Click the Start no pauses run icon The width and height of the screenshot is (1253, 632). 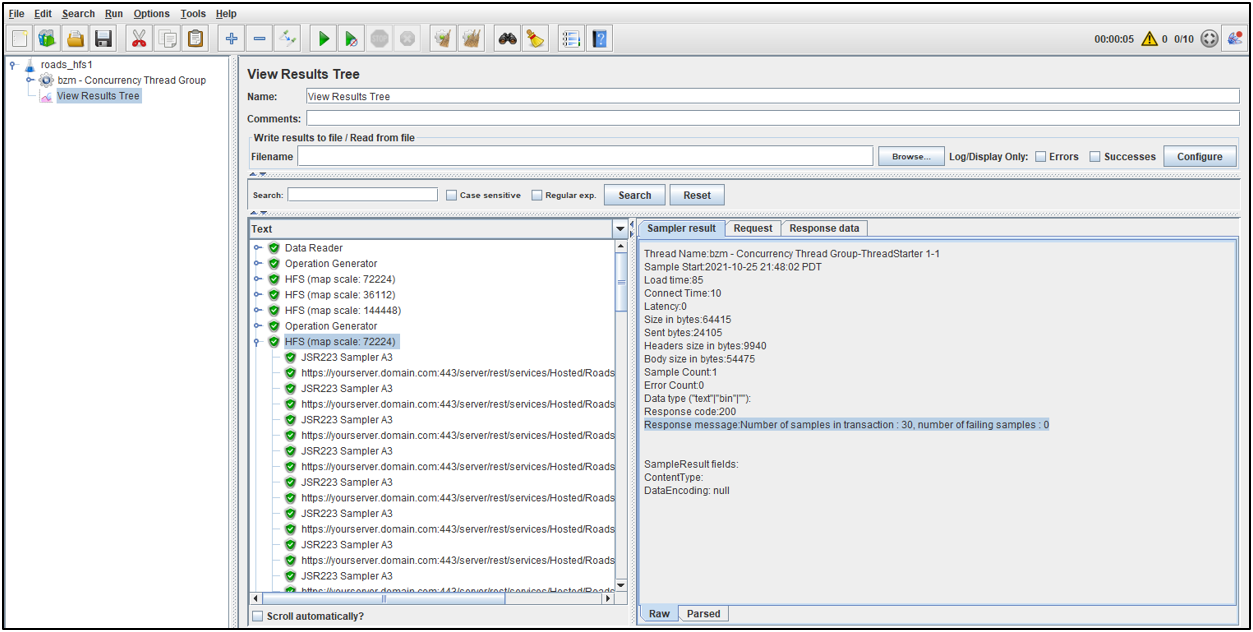pyautogui.click(x=350, y=38)
